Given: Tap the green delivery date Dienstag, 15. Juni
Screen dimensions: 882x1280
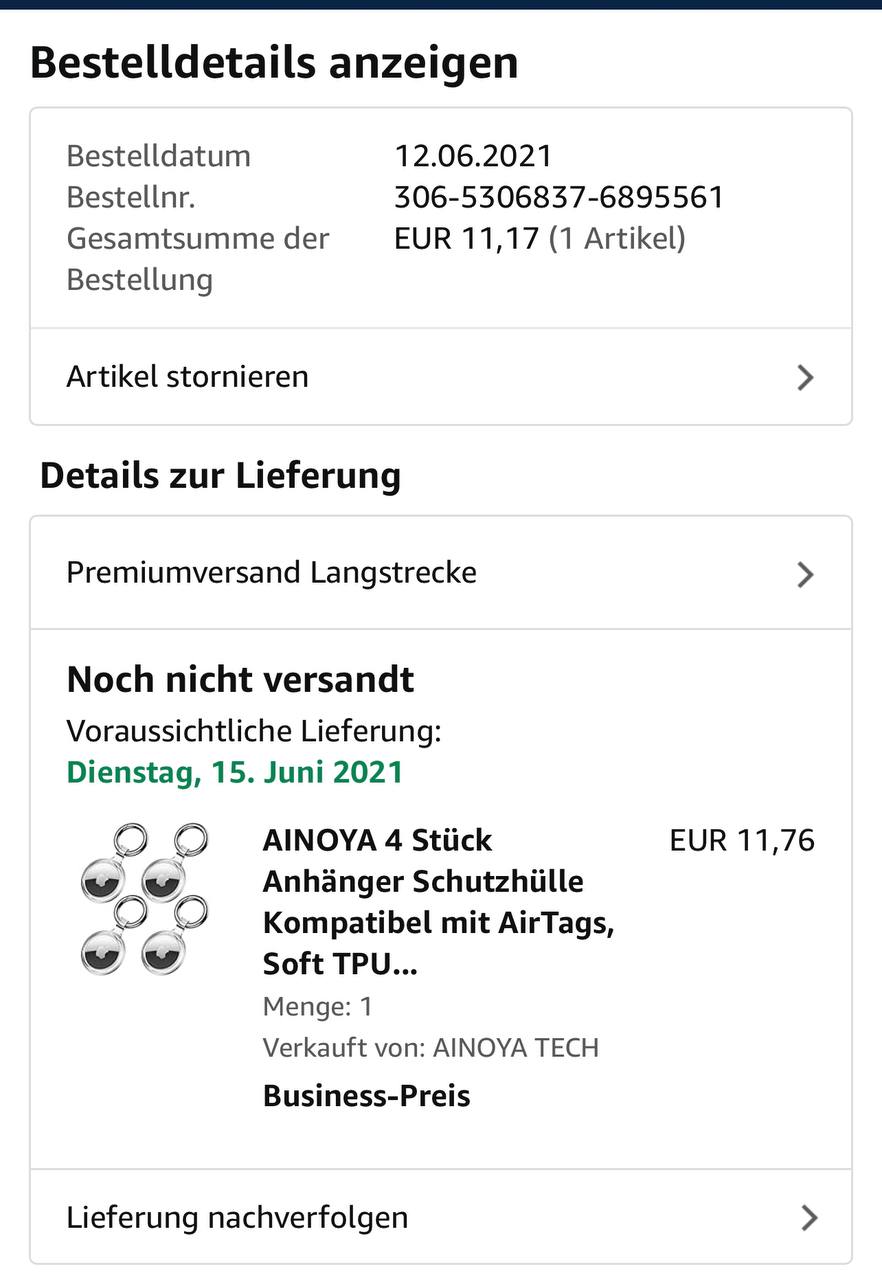Looking at the screenshot, I should click(x=235, y=772).
